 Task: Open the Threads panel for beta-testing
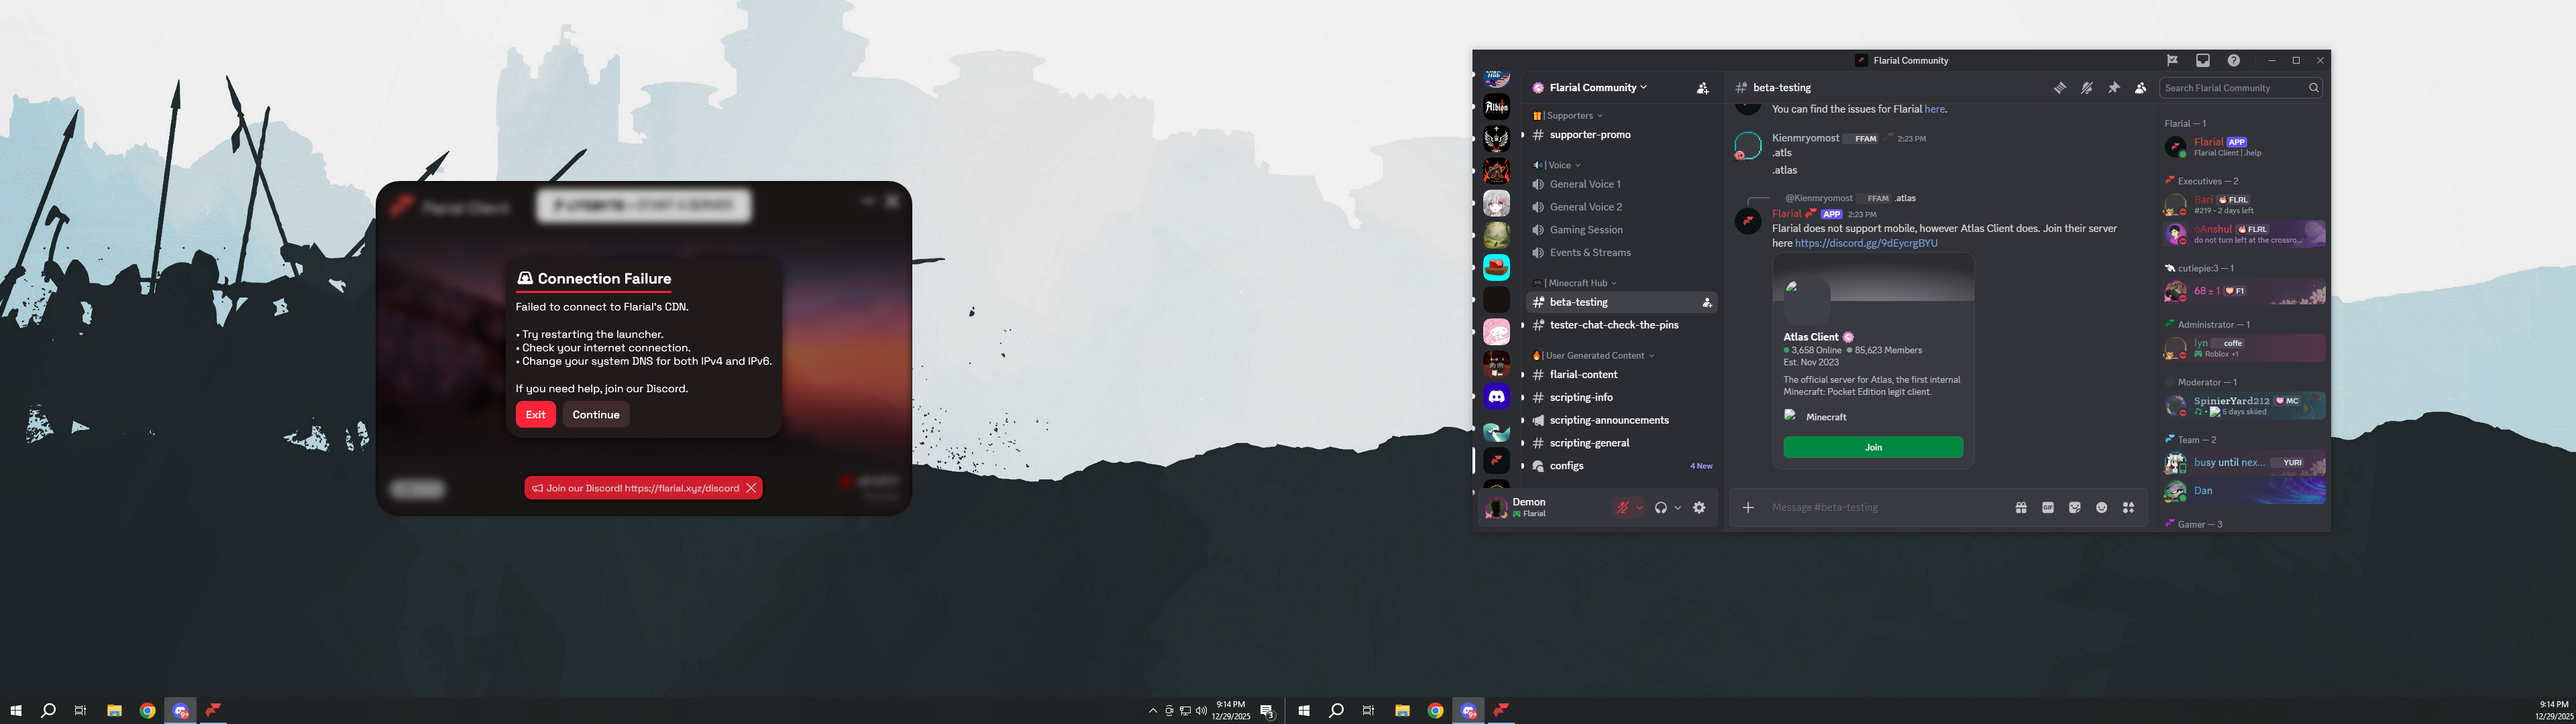(x=2060, y=88)
